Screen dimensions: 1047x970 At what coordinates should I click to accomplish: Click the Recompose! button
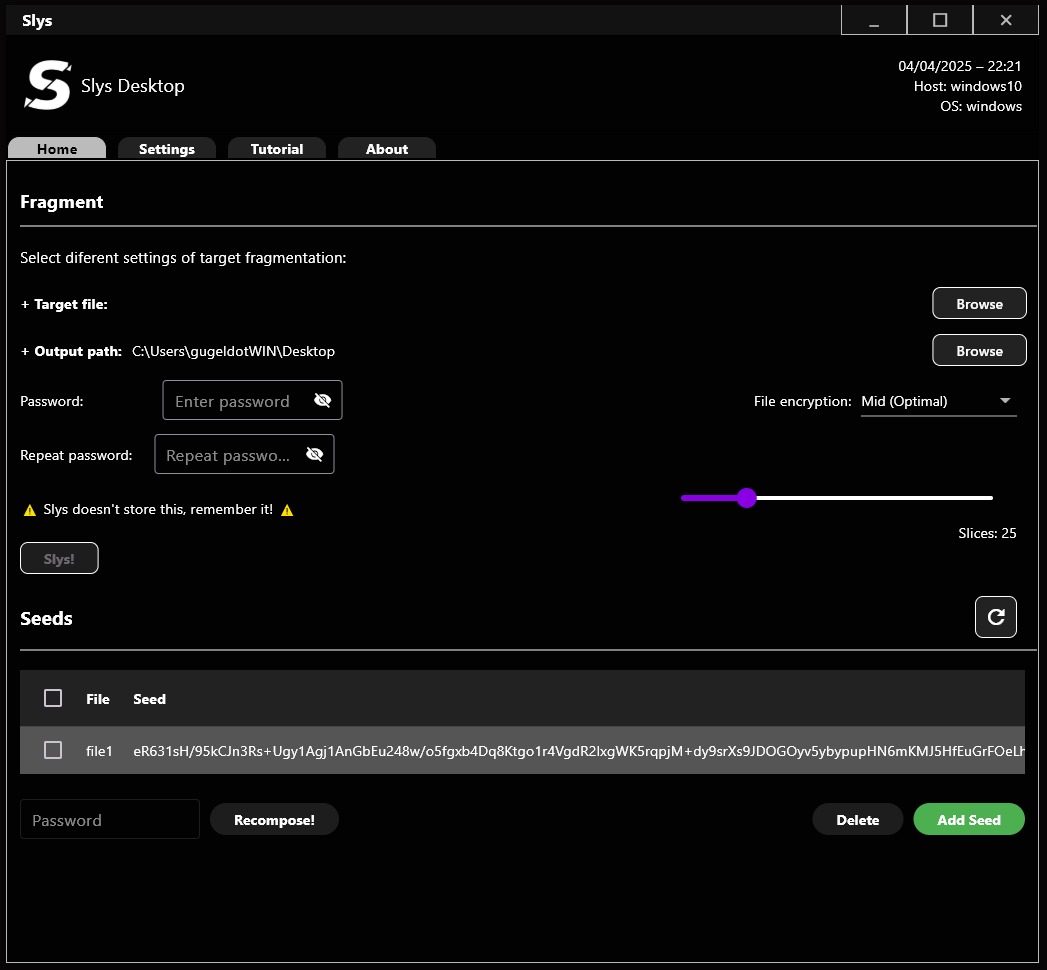point(274,819)
